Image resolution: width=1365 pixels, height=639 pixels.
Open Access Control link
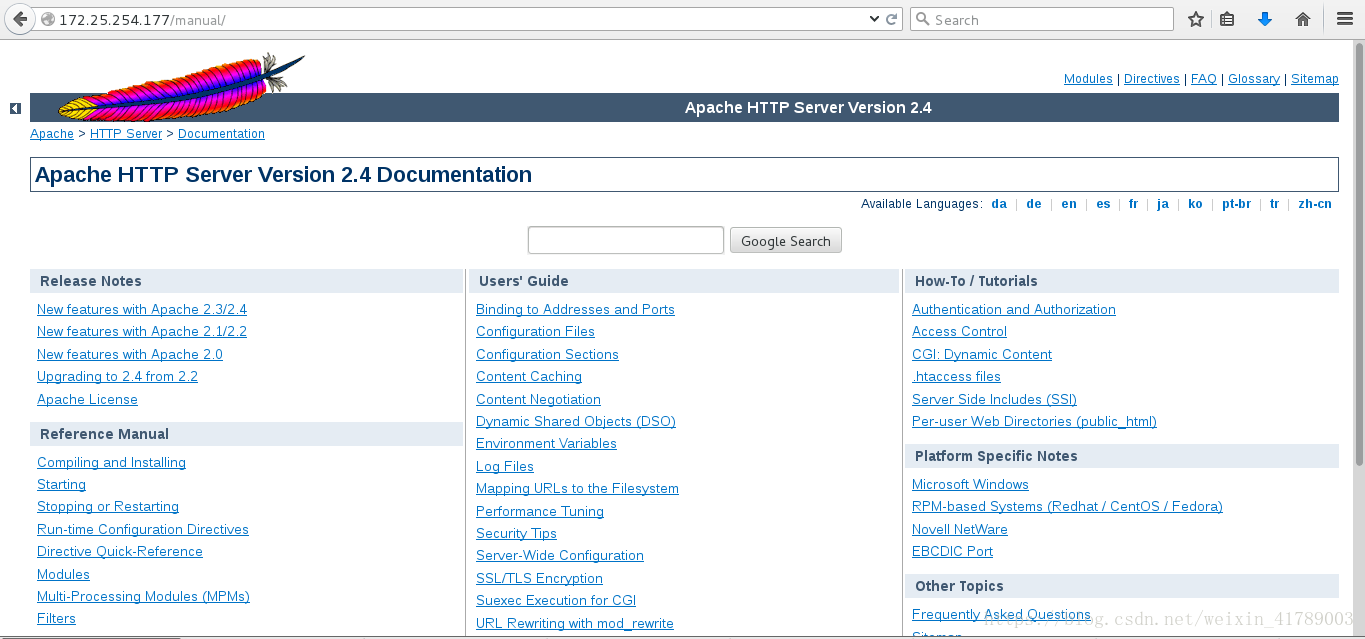[x=959, y=332]
